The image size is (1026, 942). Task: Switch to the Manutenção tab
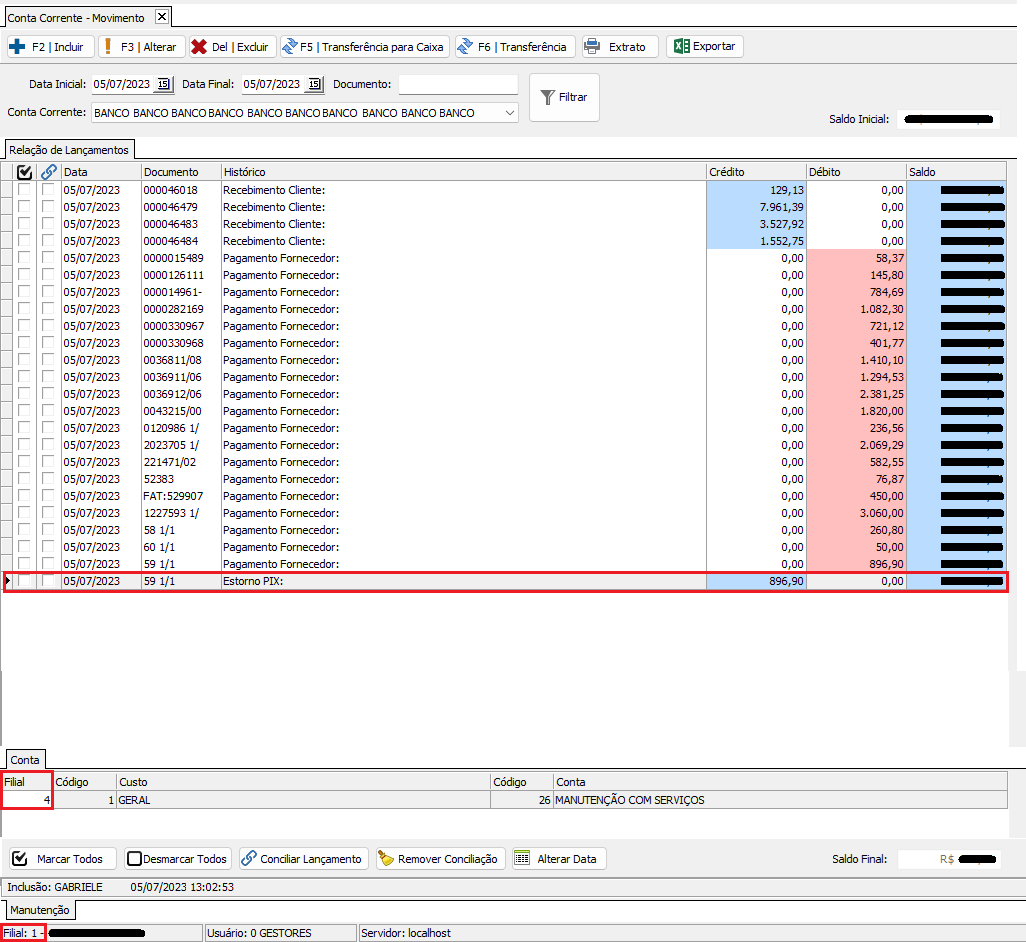(x=39, y=910)
